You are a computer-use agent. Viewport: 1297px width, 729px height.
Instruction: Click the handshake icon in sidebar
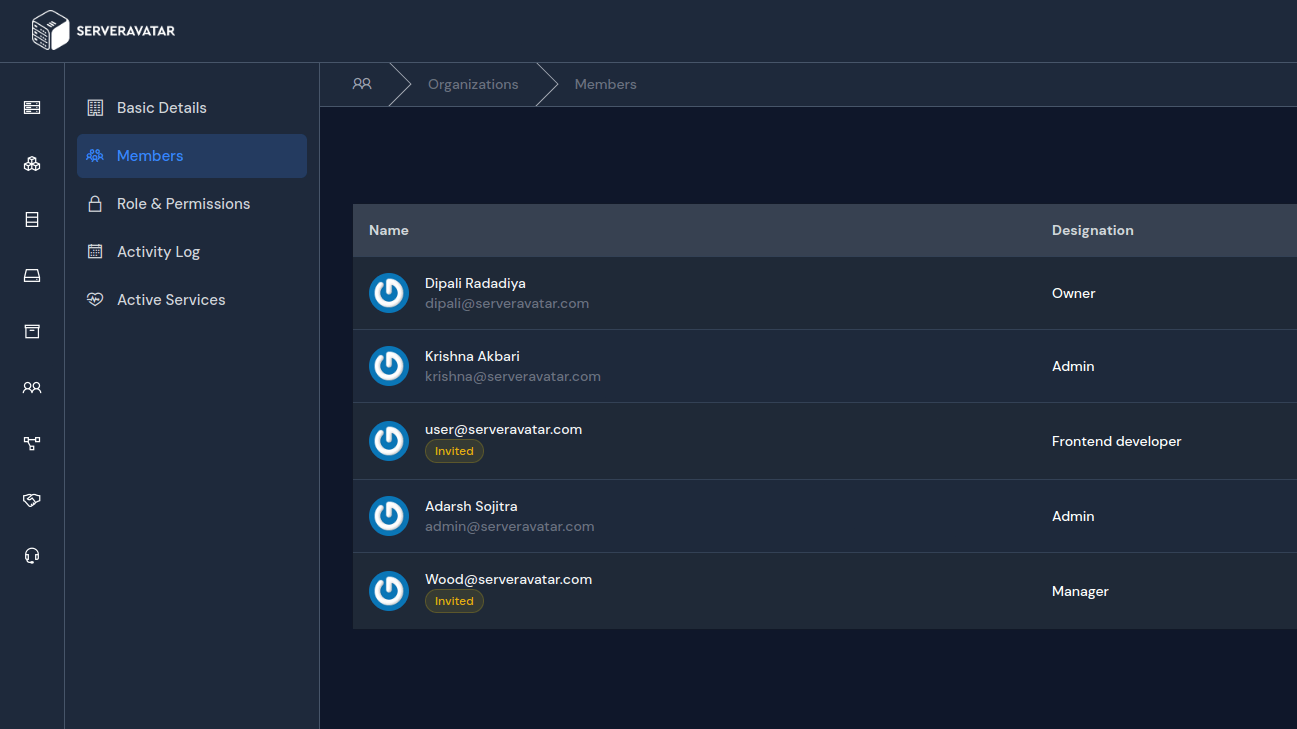pos(32,500)
